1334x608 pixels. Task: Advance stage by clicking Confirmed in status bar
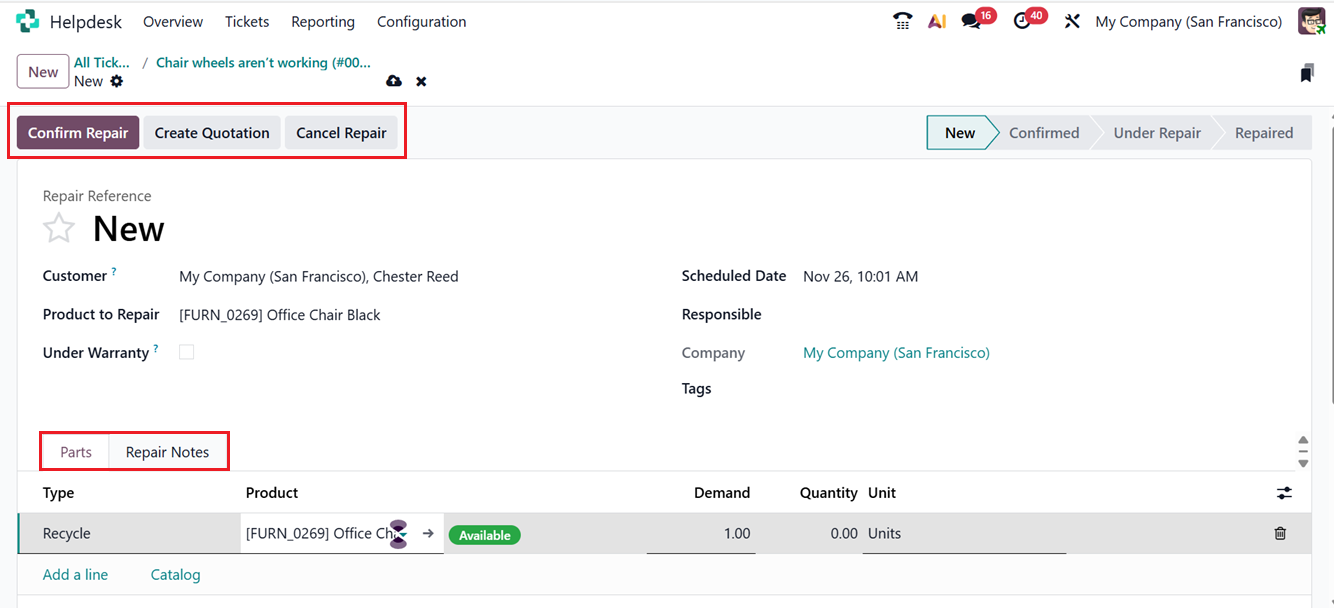1043,132
